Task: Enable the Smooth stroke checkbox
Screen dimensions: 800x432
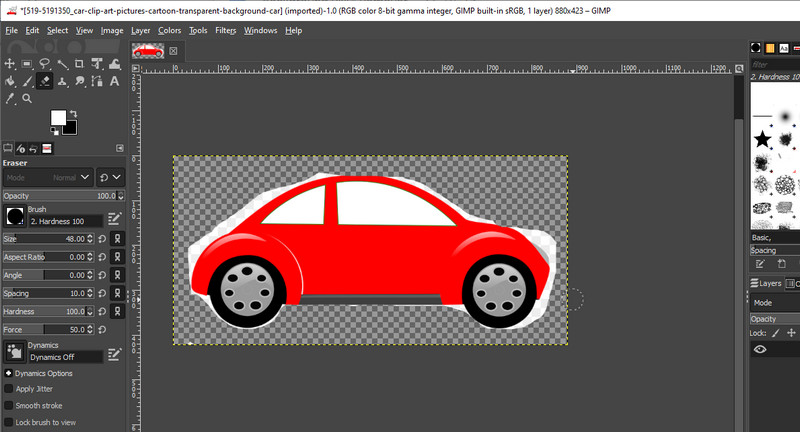Action: point(9,405)
